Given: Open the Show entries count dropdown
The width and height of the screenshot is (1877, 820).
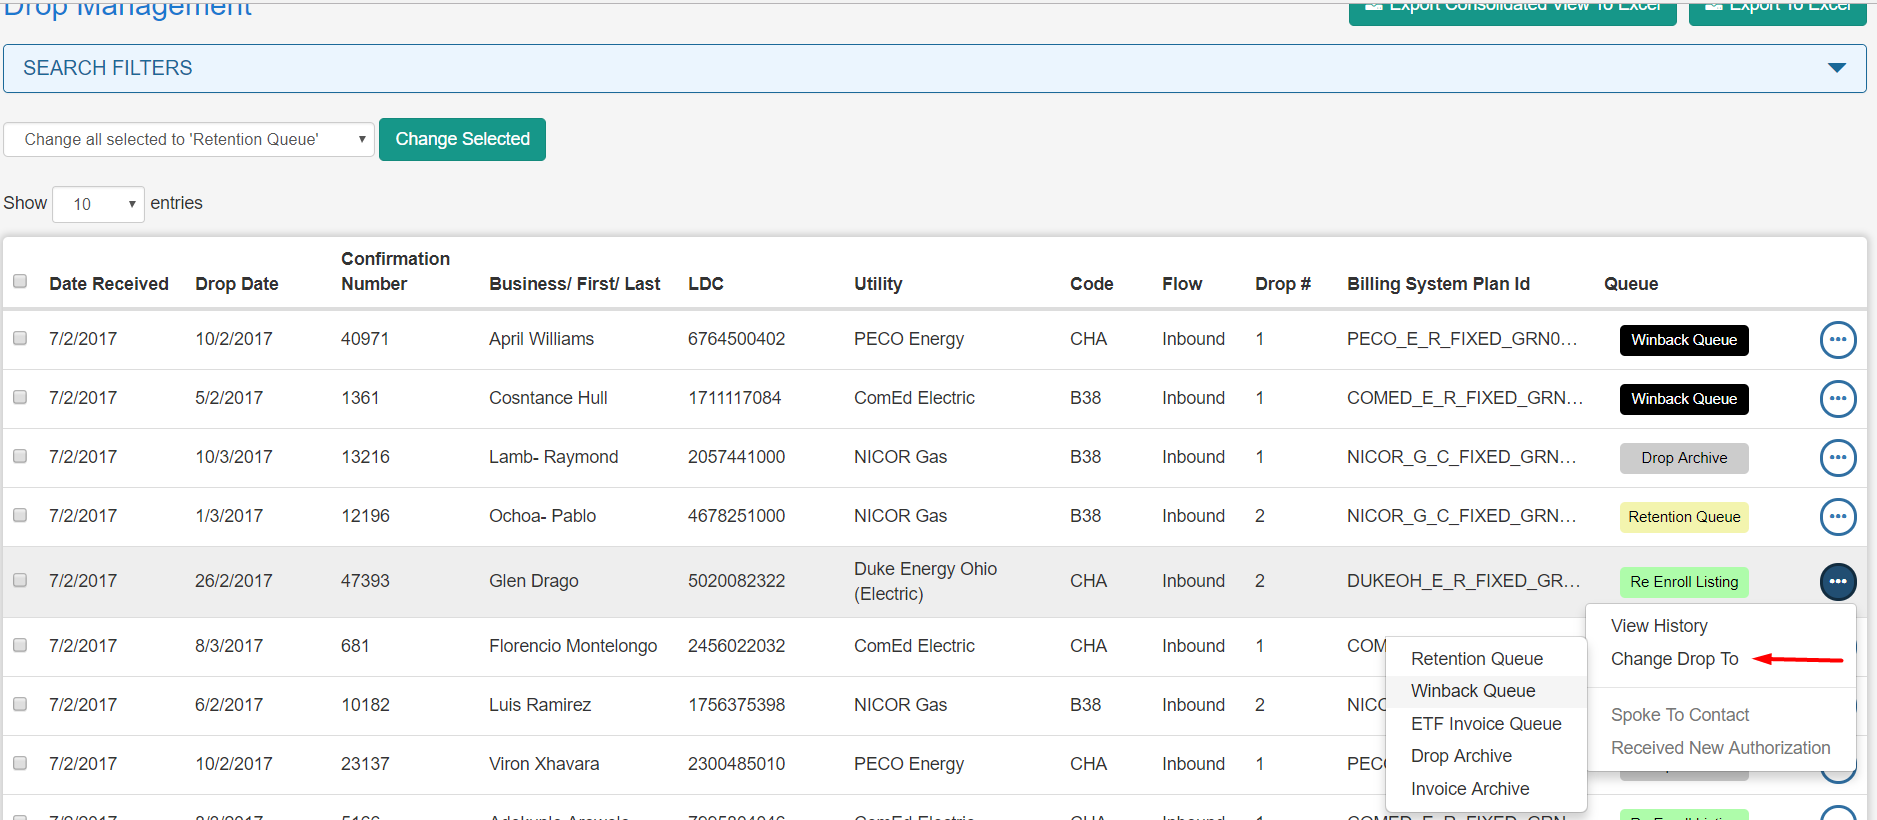Looking at the screenshot, I should (98, 204).
